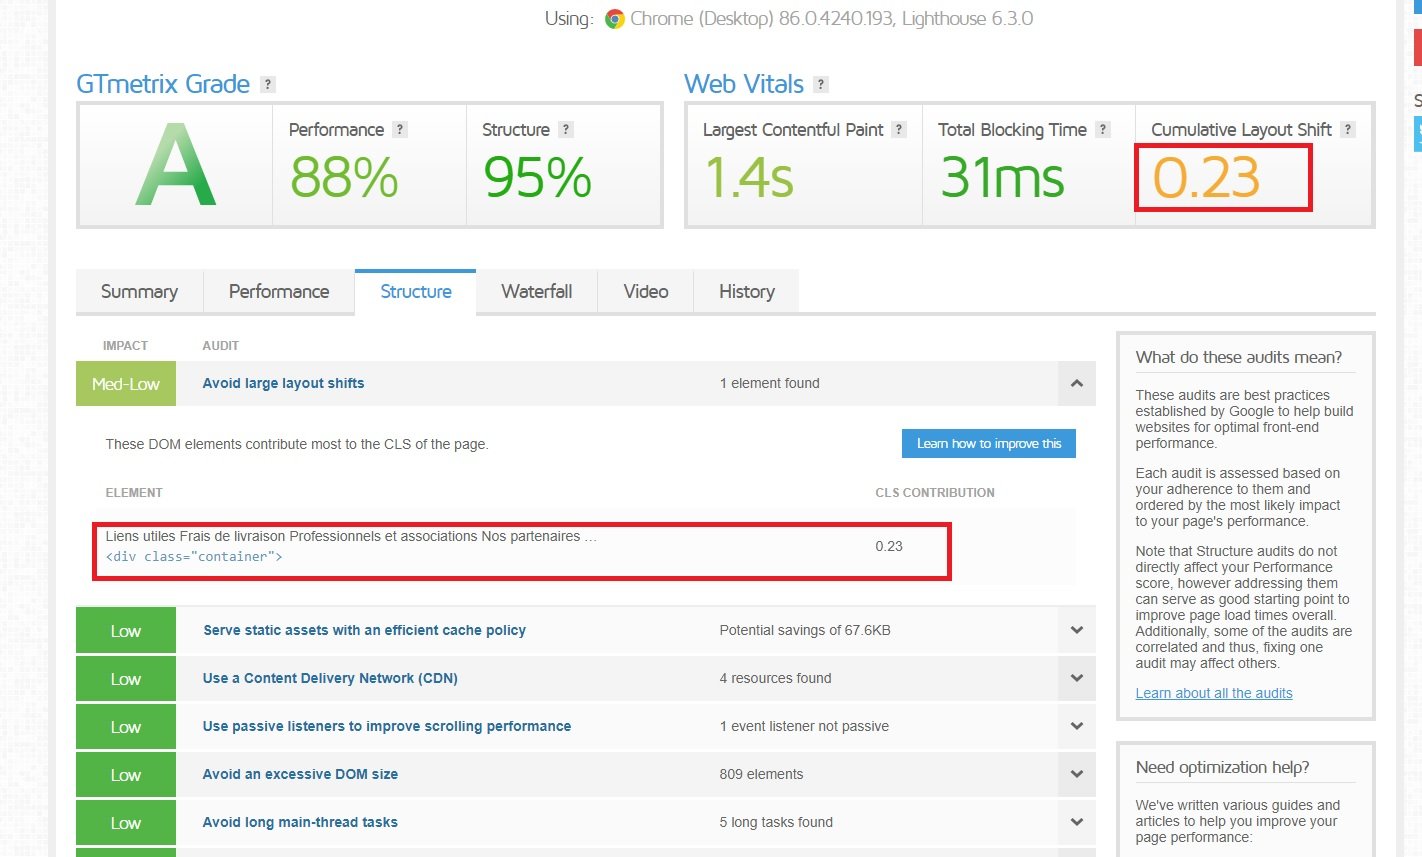Click the help icon beside Structure score
The height and width of the screenshot is (857, 1422).
(x=566, y=129)
